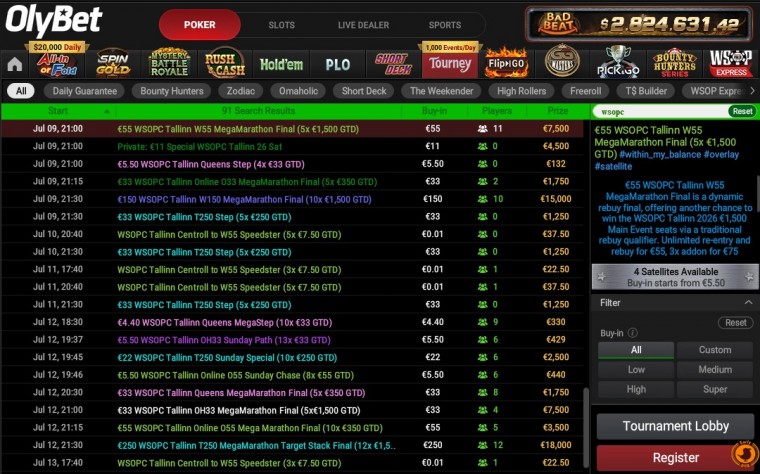The width and height of the screenshot is (760, 474).
Task: Open the Tournament Lobby
Action: click(x=675, y=426)
